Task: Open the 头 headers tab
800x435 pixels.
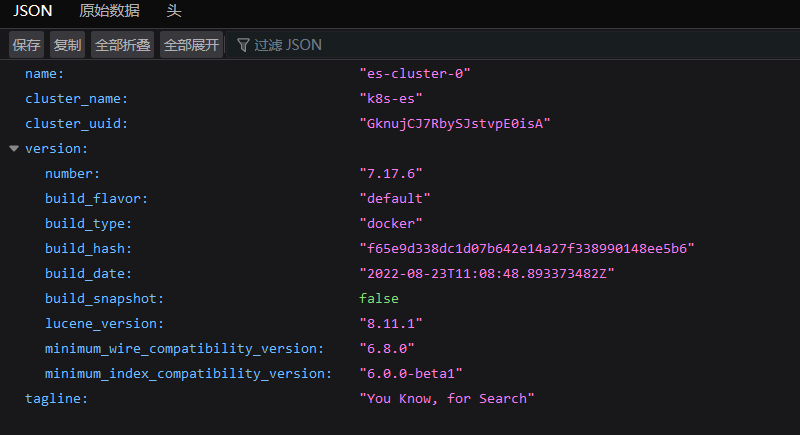Action: point(174,11)
